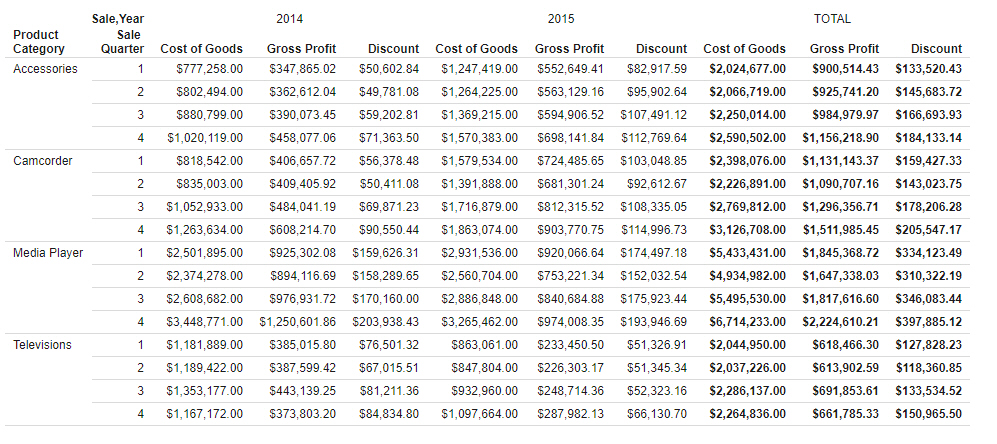Click the Media Player category label
Viewport: 997px width, 444px height.
pyautogui.click(x=48, y=253)
